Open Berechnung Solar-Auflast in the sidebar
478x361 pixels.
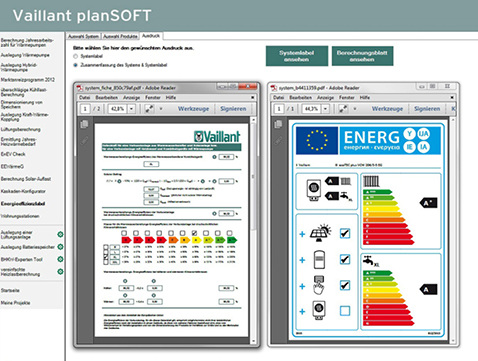[x=26, y=179]
